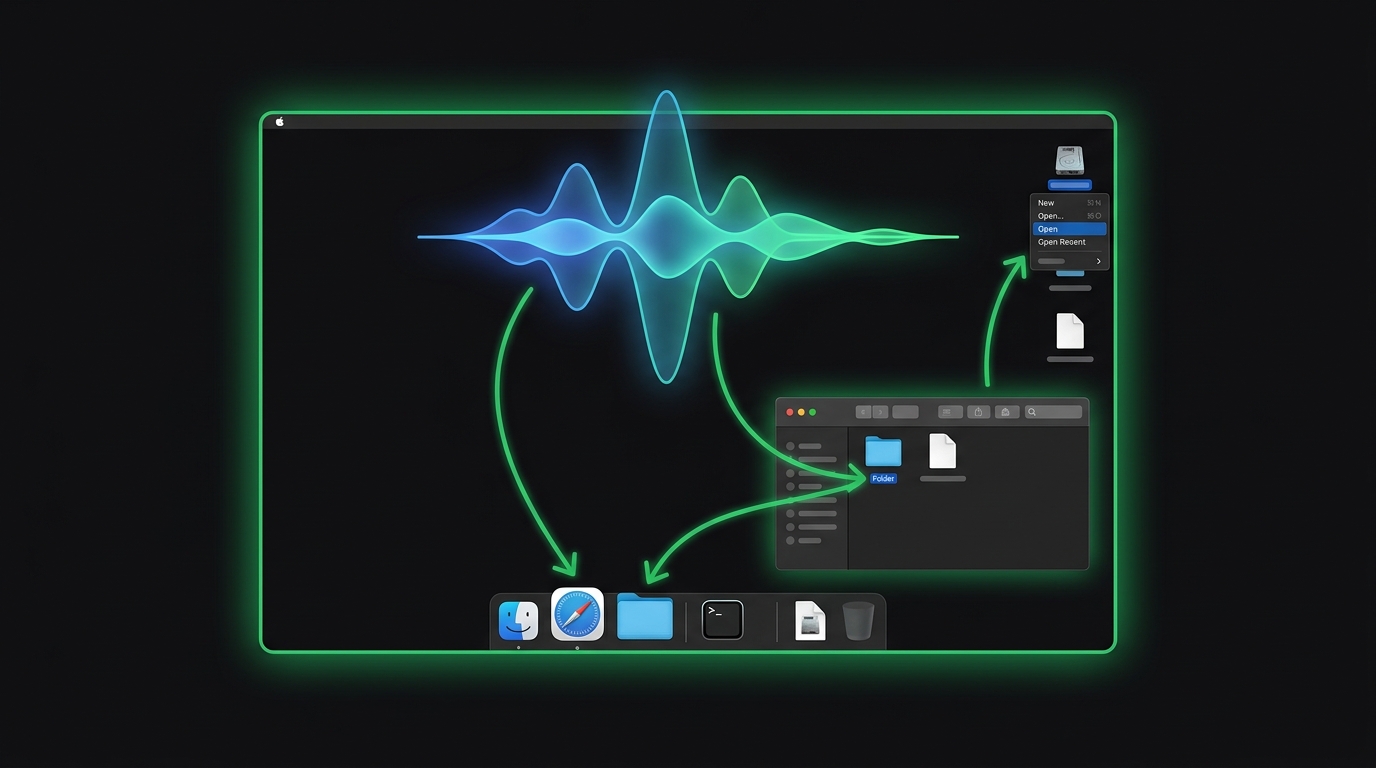Screen dimensions: 1376x768
Task: Open the blue folder in the Dock
Action: (644, 618)
